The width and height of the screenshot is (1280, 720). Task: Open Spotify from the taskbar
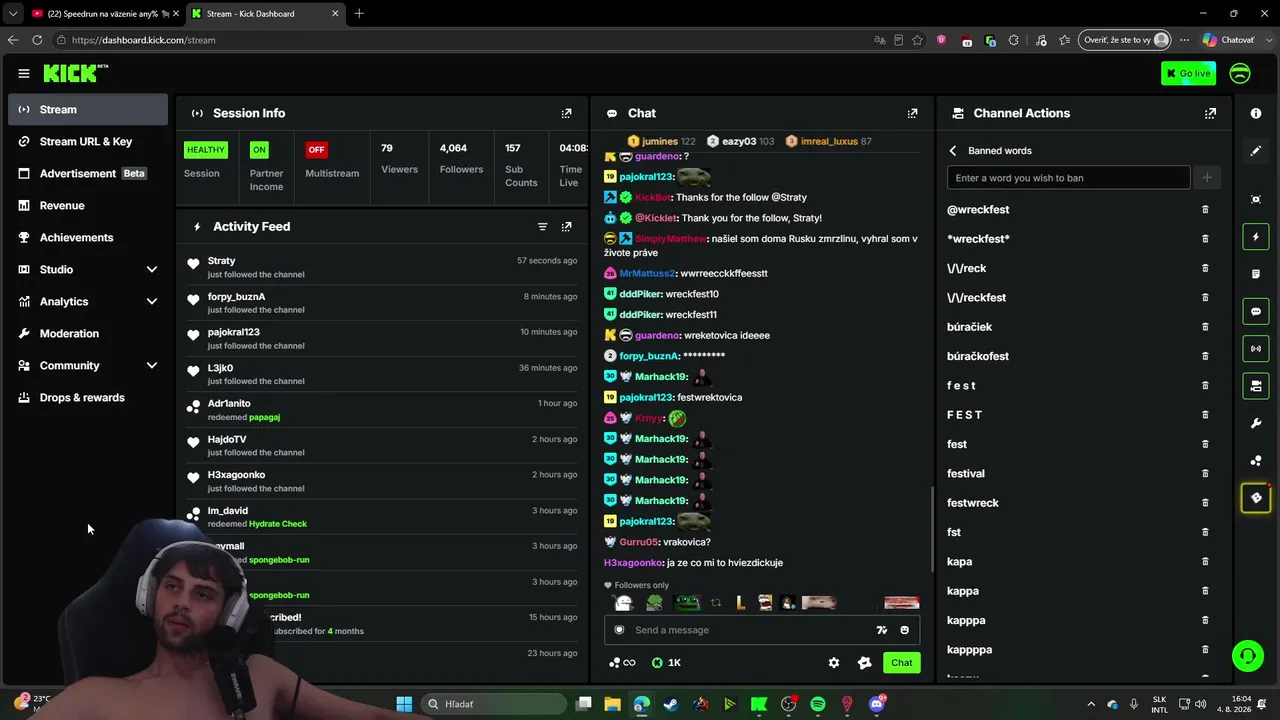(817, 704)
